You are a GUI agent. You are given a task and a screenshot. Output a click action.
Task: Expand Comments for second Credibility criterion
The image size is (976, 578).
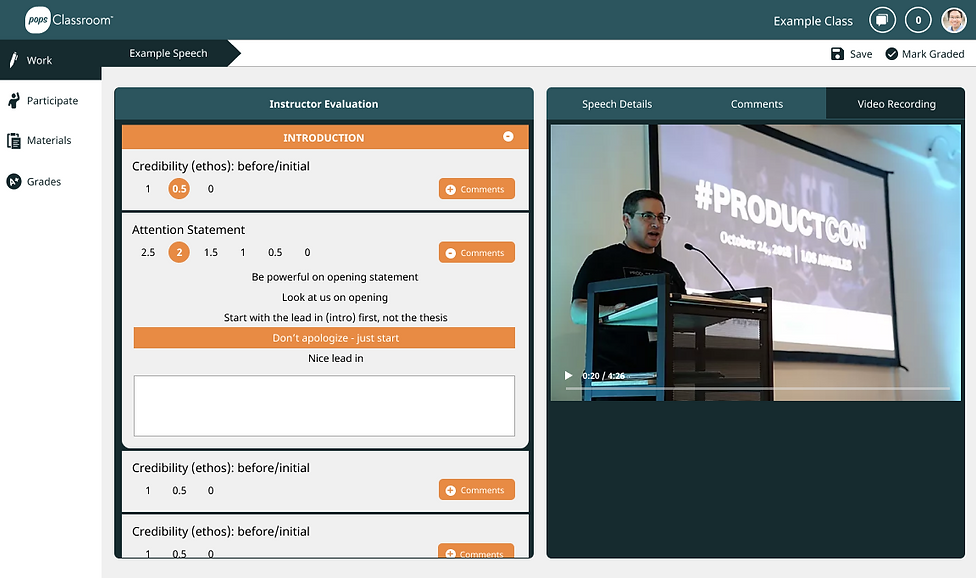pos(477,490)
